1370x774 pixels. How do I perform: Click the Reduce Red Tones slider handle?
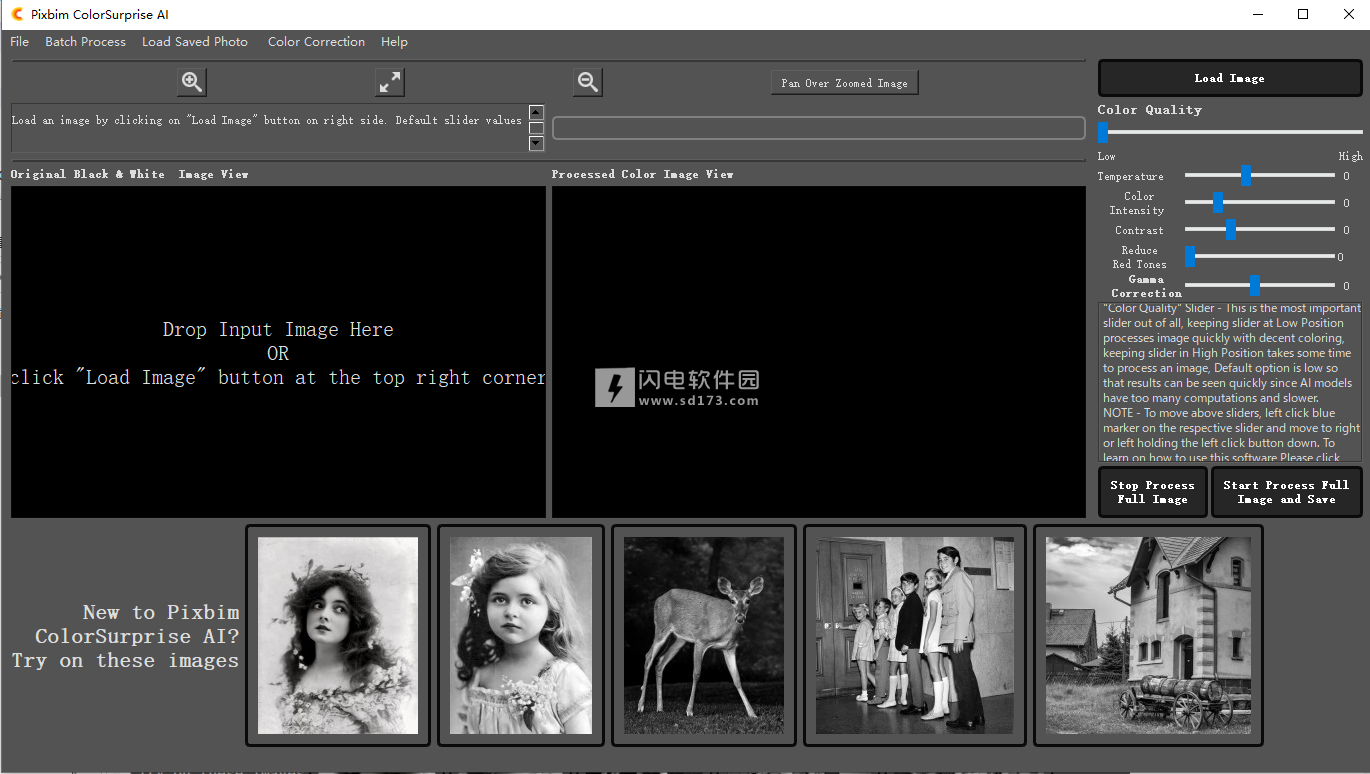(1190, 257)
